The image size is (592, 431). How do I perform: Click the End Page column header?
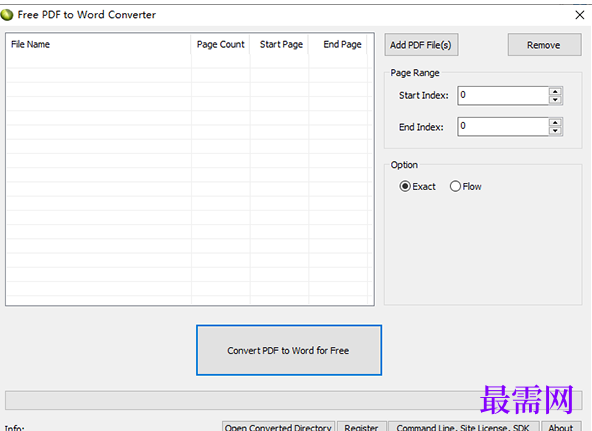point(338,45)
